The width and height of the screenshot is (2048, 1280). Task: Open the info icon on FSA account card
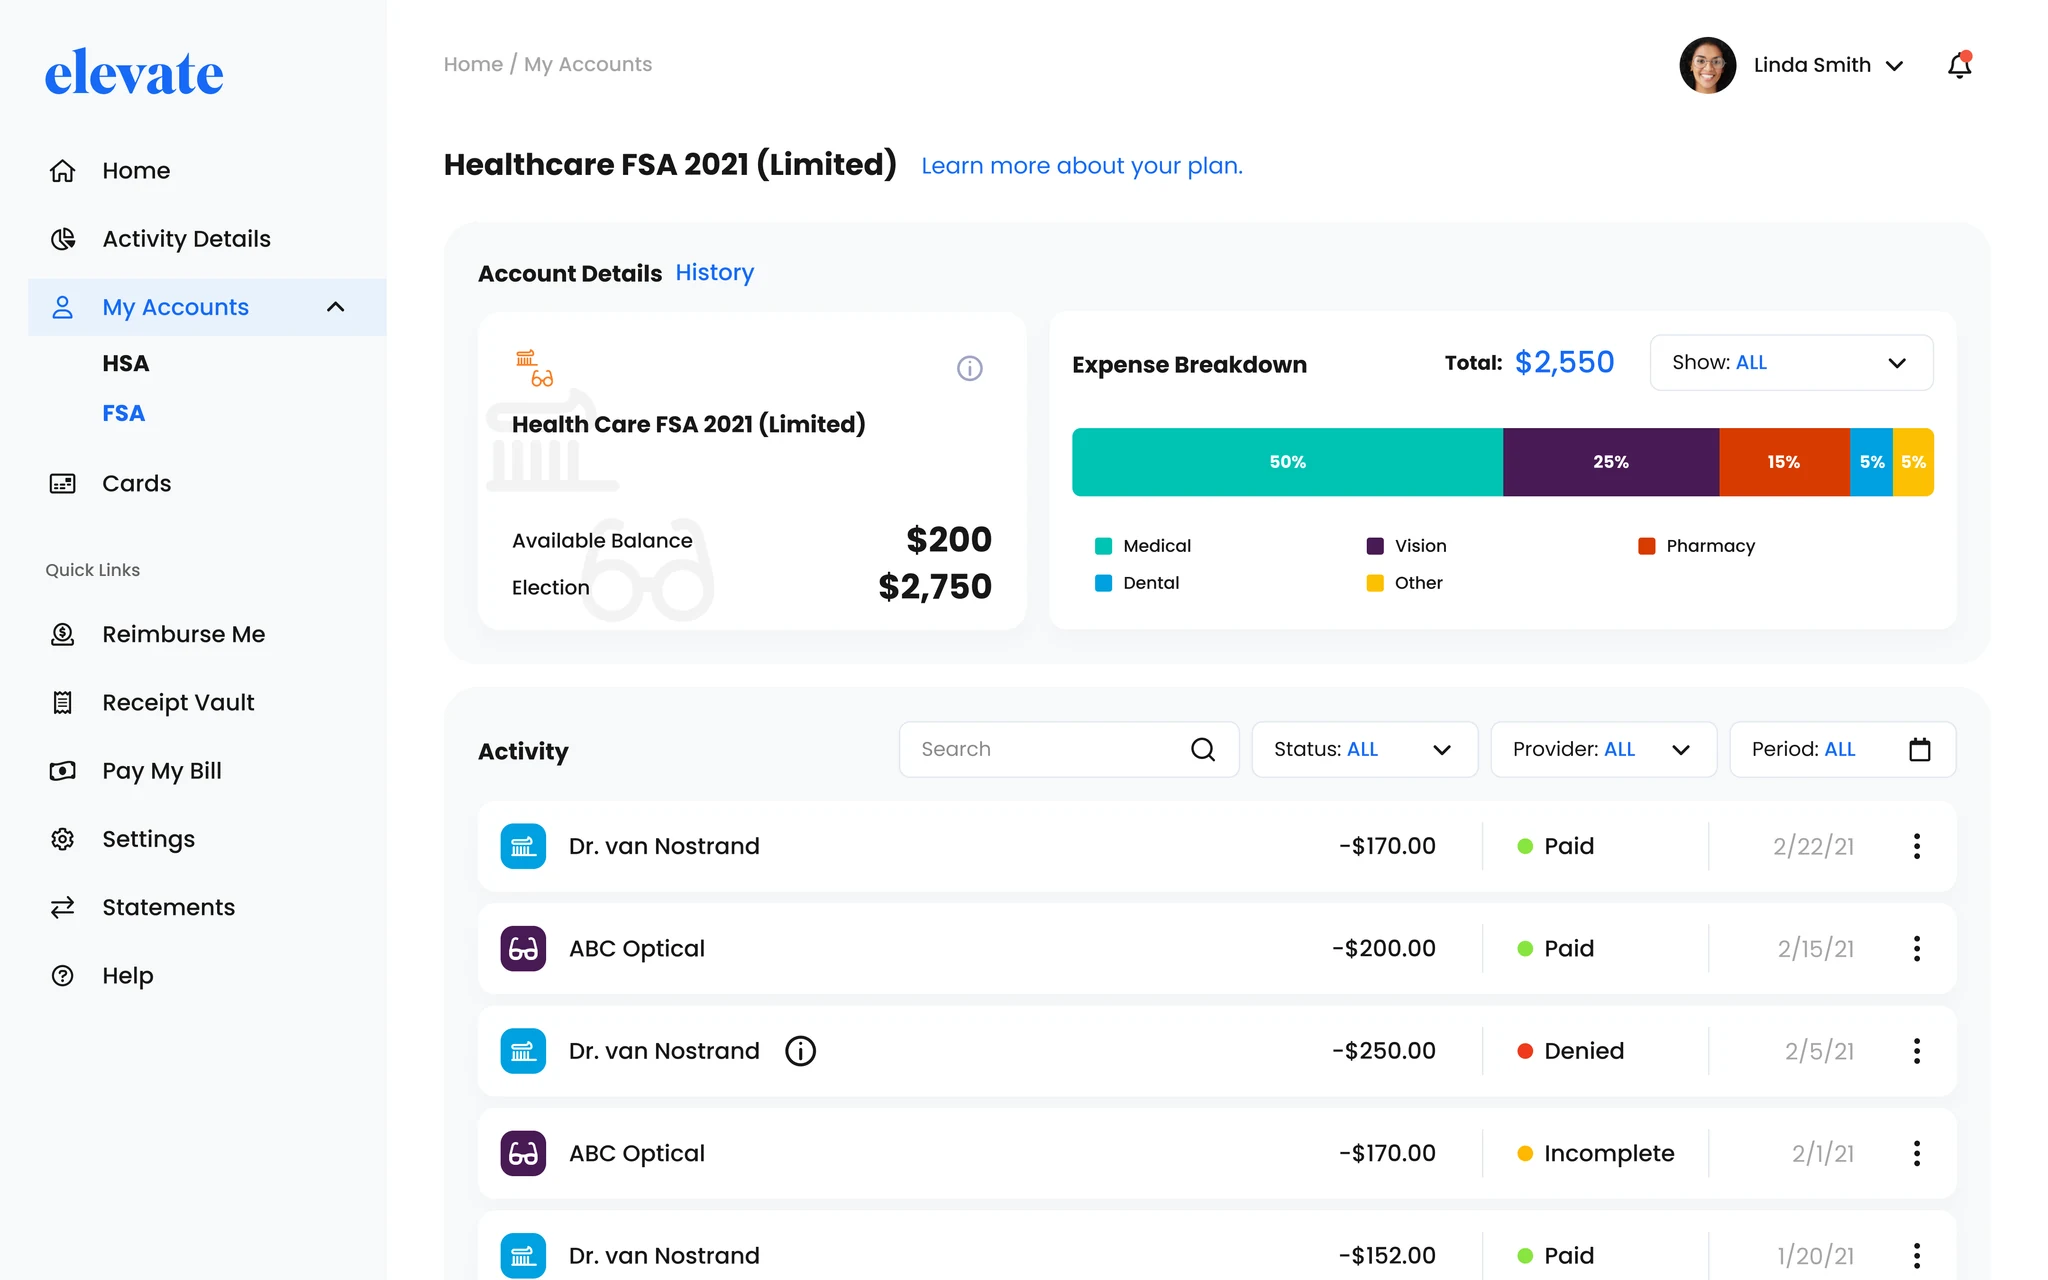tap(969, 368)
